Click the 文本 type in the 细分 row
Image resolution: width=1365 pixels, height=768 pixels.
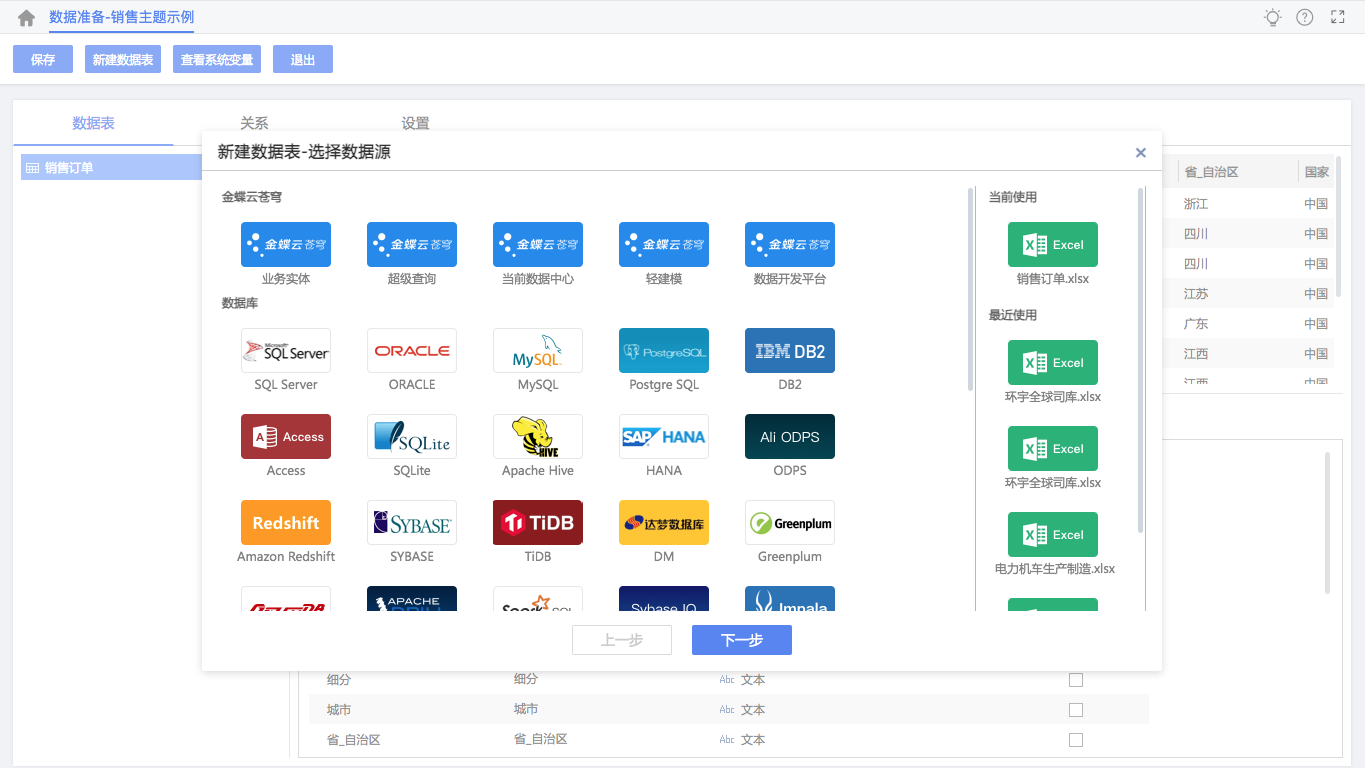pyautogui.click(x=753, y=680)
